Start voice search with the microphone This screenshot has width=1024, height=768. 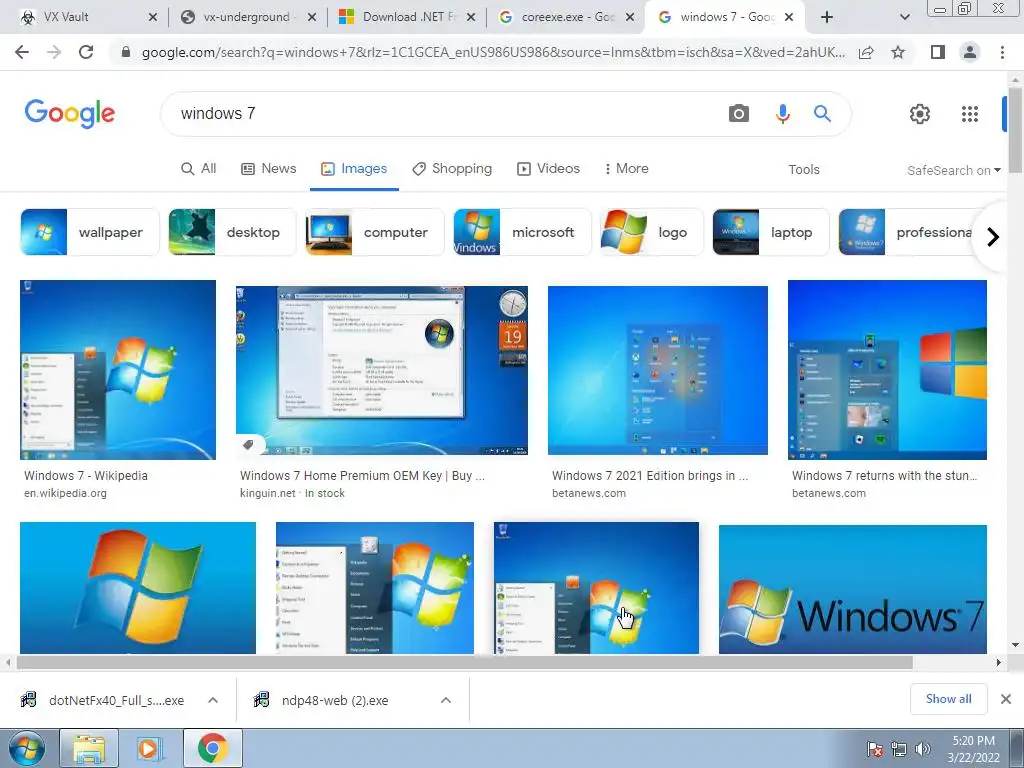pyautogui.click(x=782, y=114)
